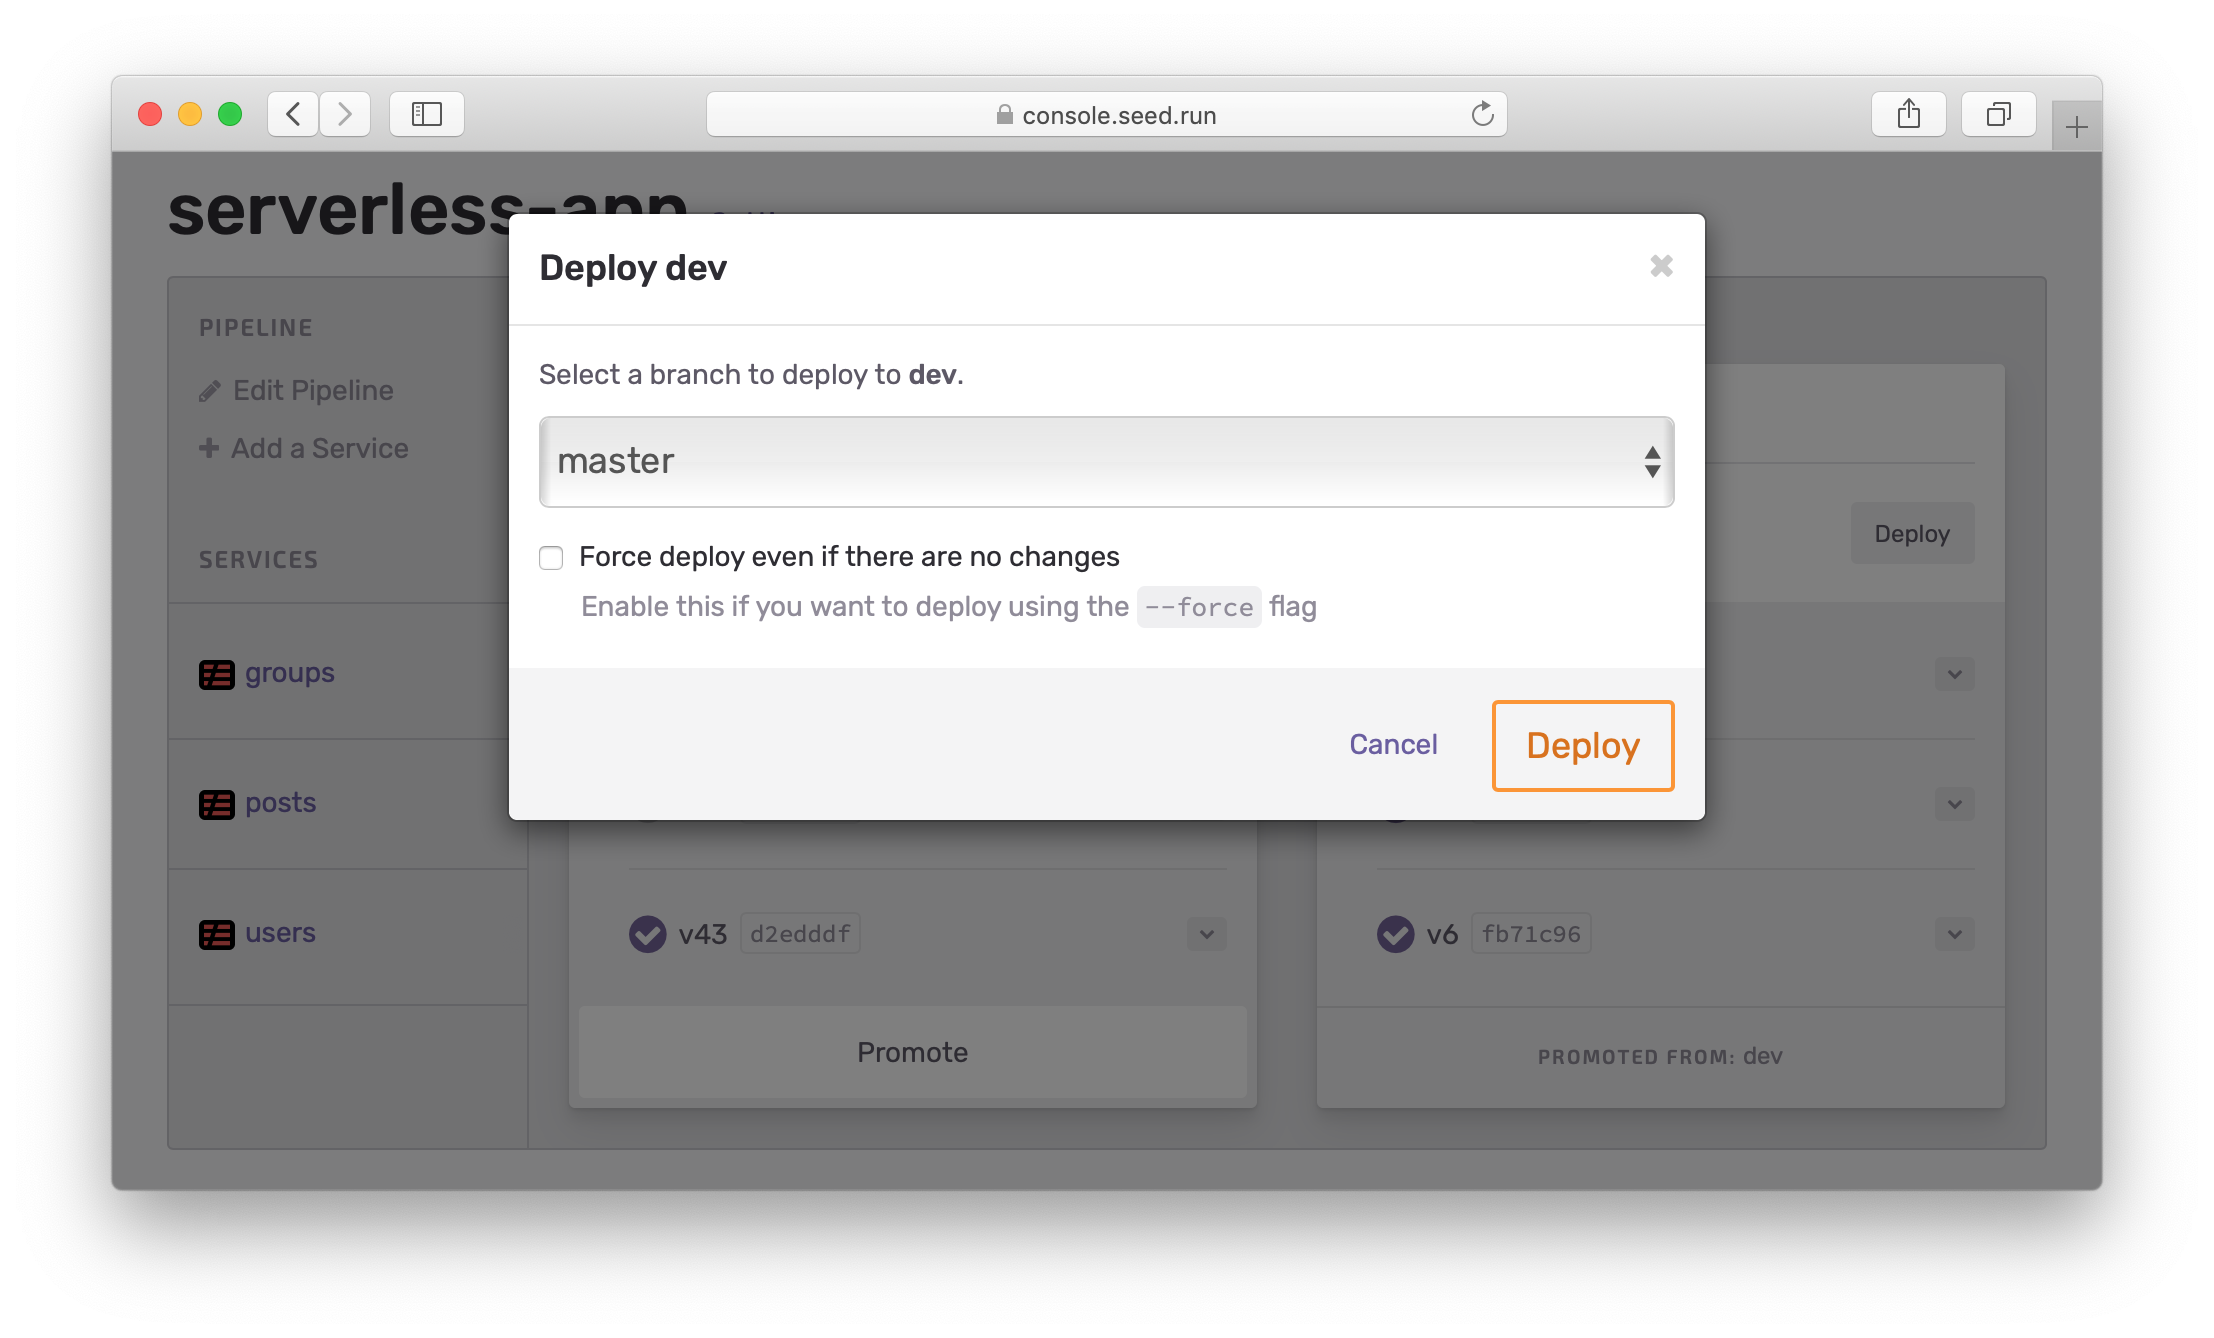Image resolution: width=2214 pixels, height=1338 pixels.
Task: Click the Deploy button to confirm
Action: pyautogui.click(x=1581, y=745)
